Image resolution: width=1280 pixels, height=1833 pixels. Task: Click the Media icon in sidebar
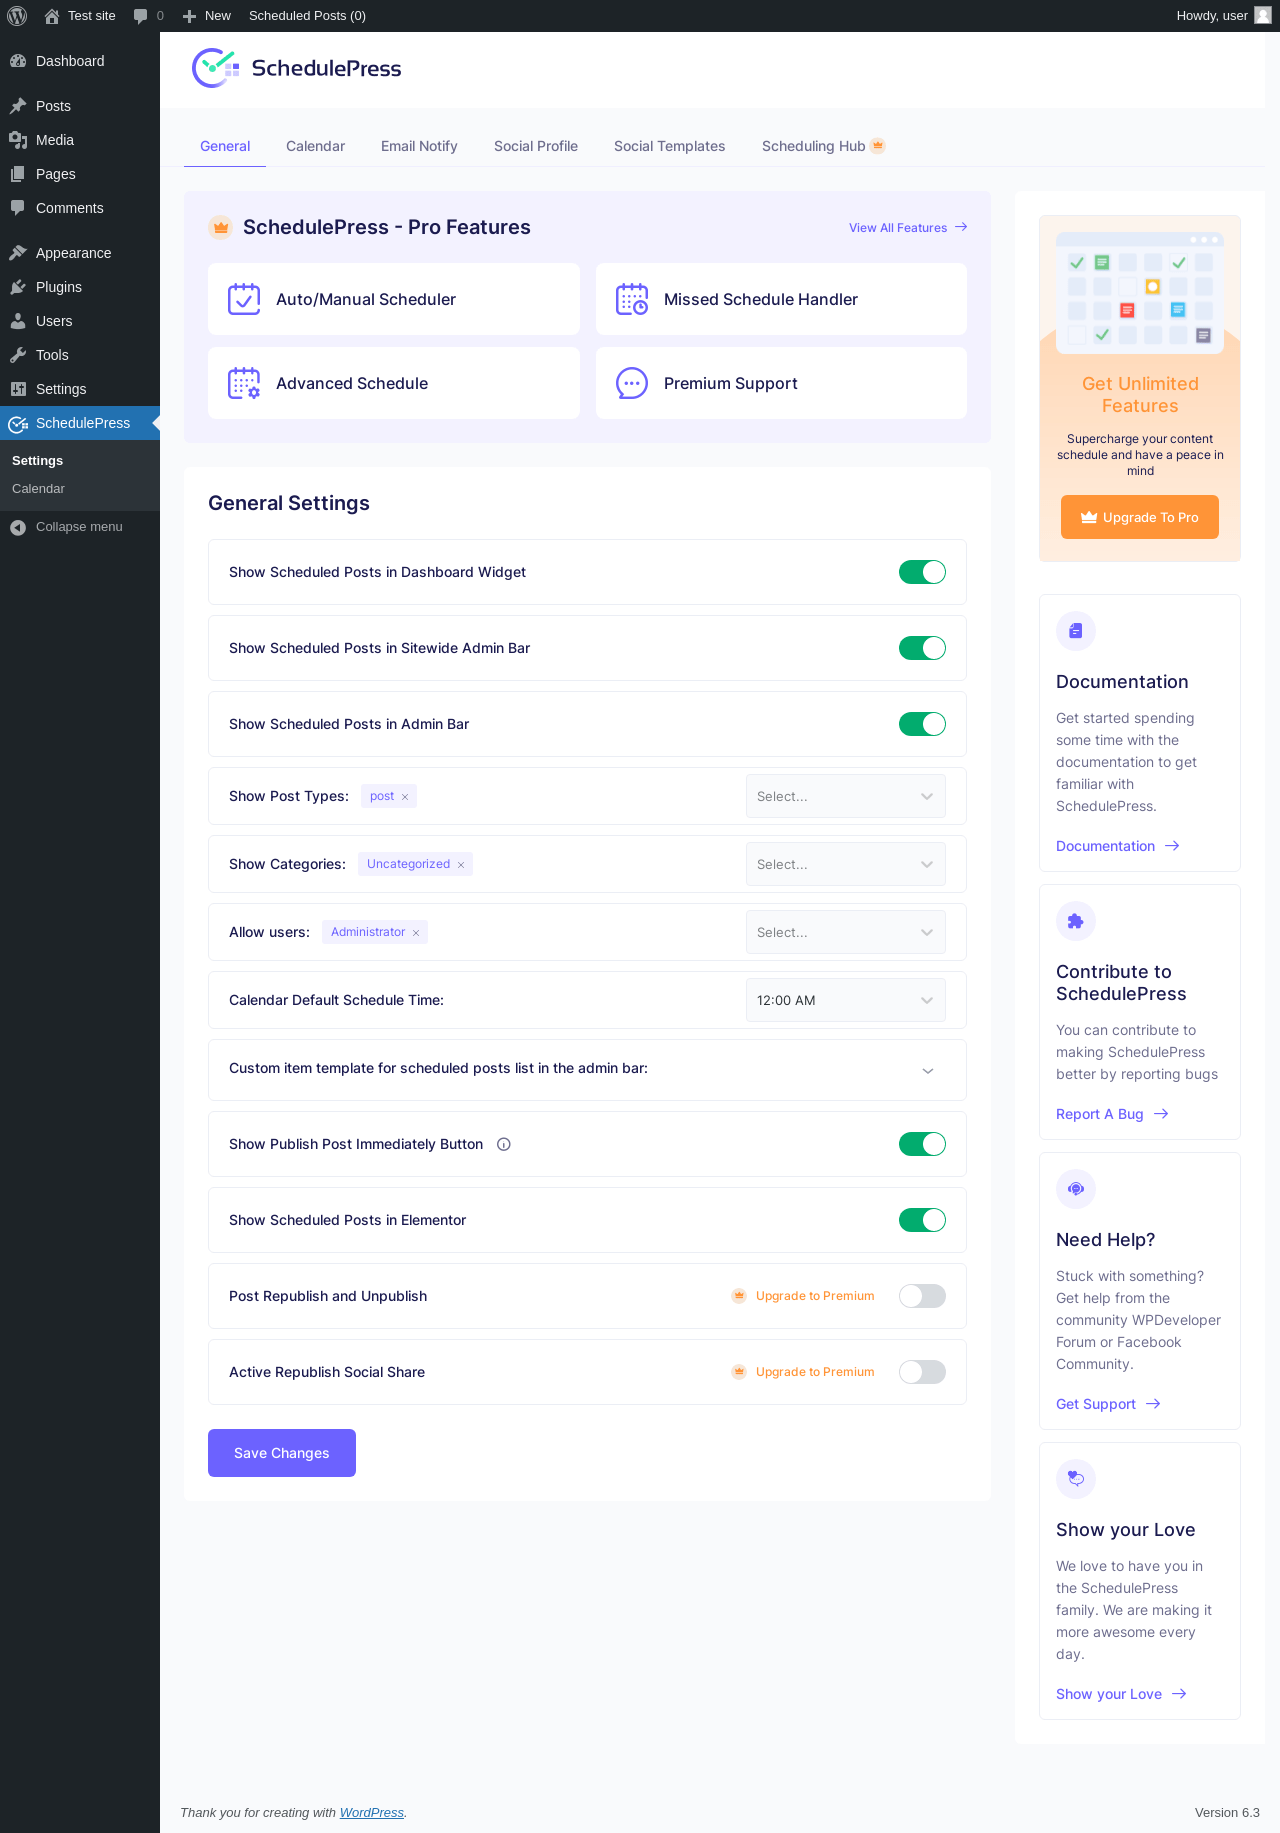click(18, 140)
